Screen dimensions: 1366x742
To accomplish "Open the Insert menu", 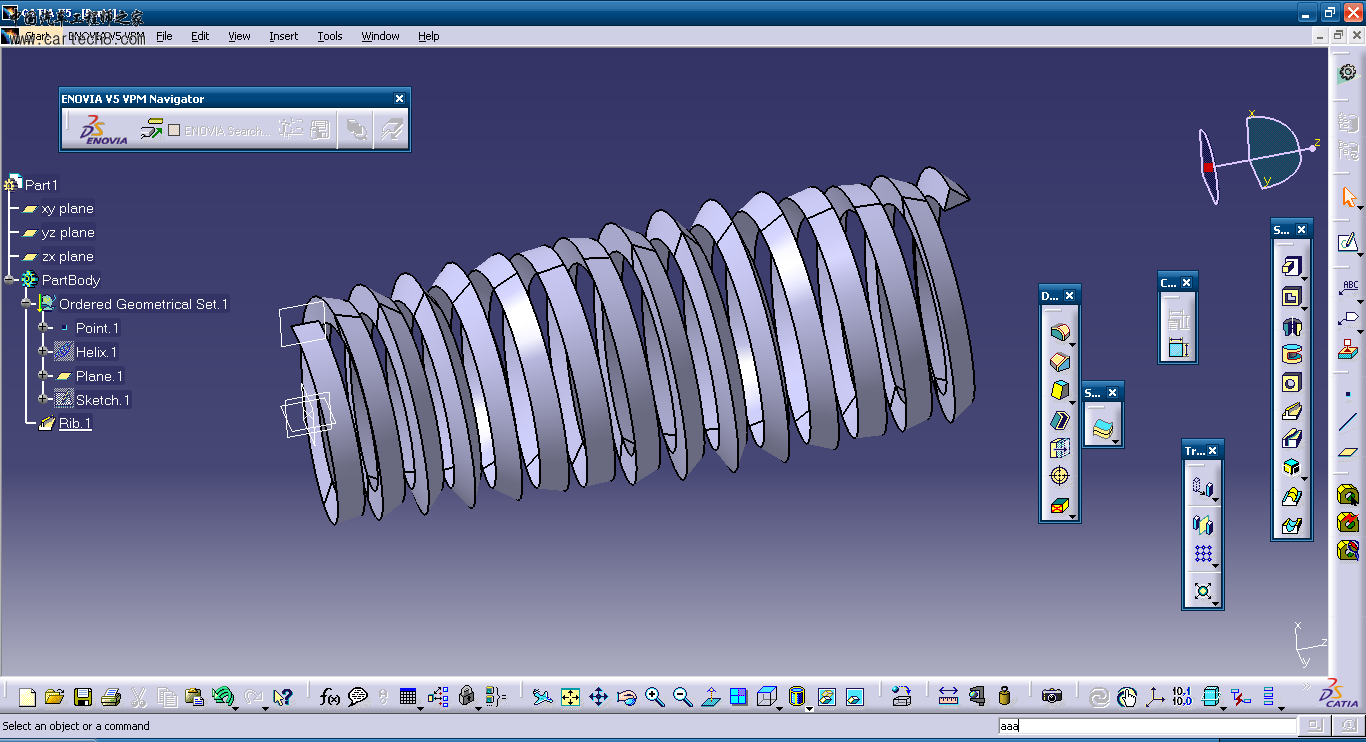I will coord(283,36).
